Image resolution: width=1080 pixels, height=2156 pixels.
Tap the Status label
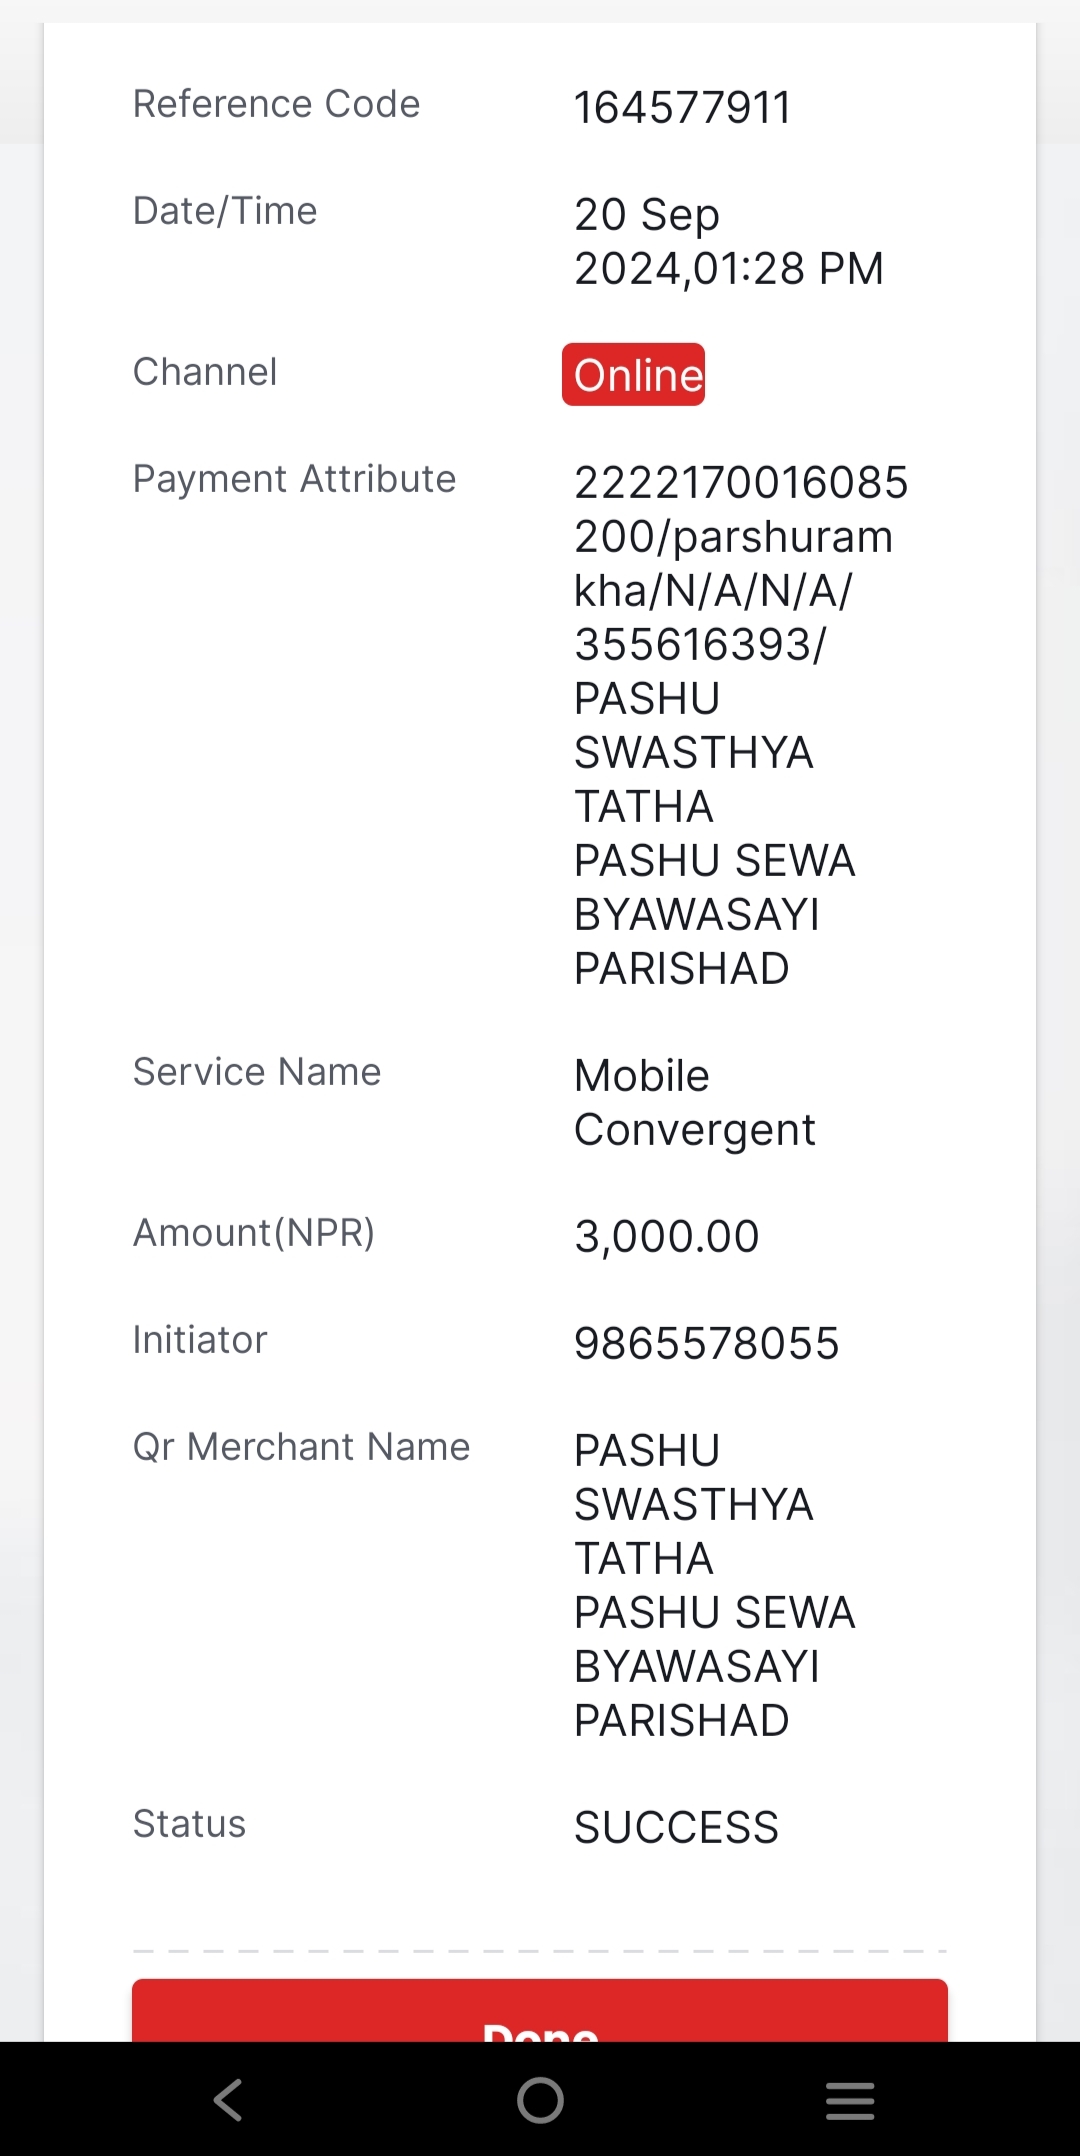(190, 1824)
